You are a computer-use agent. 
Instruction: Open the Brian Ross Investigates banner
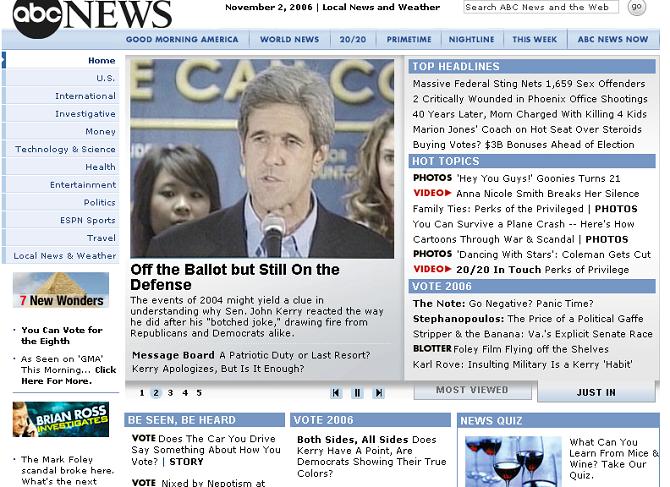61,419
